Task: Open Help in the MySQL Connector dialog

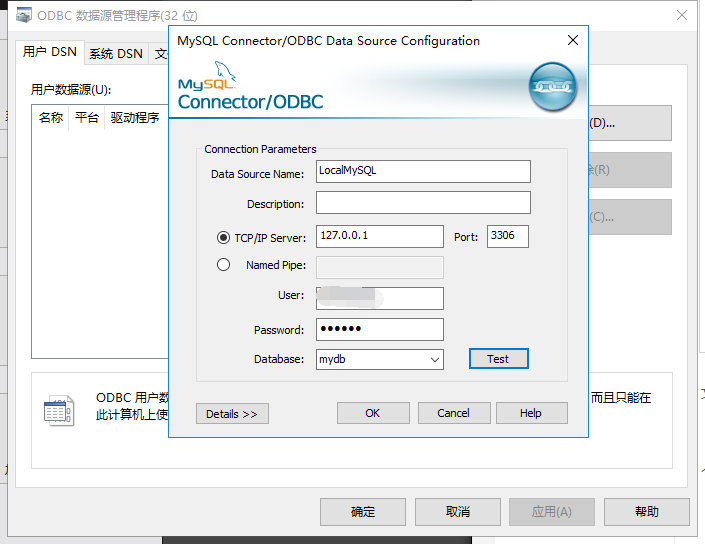Action: [x=531, y=413]
